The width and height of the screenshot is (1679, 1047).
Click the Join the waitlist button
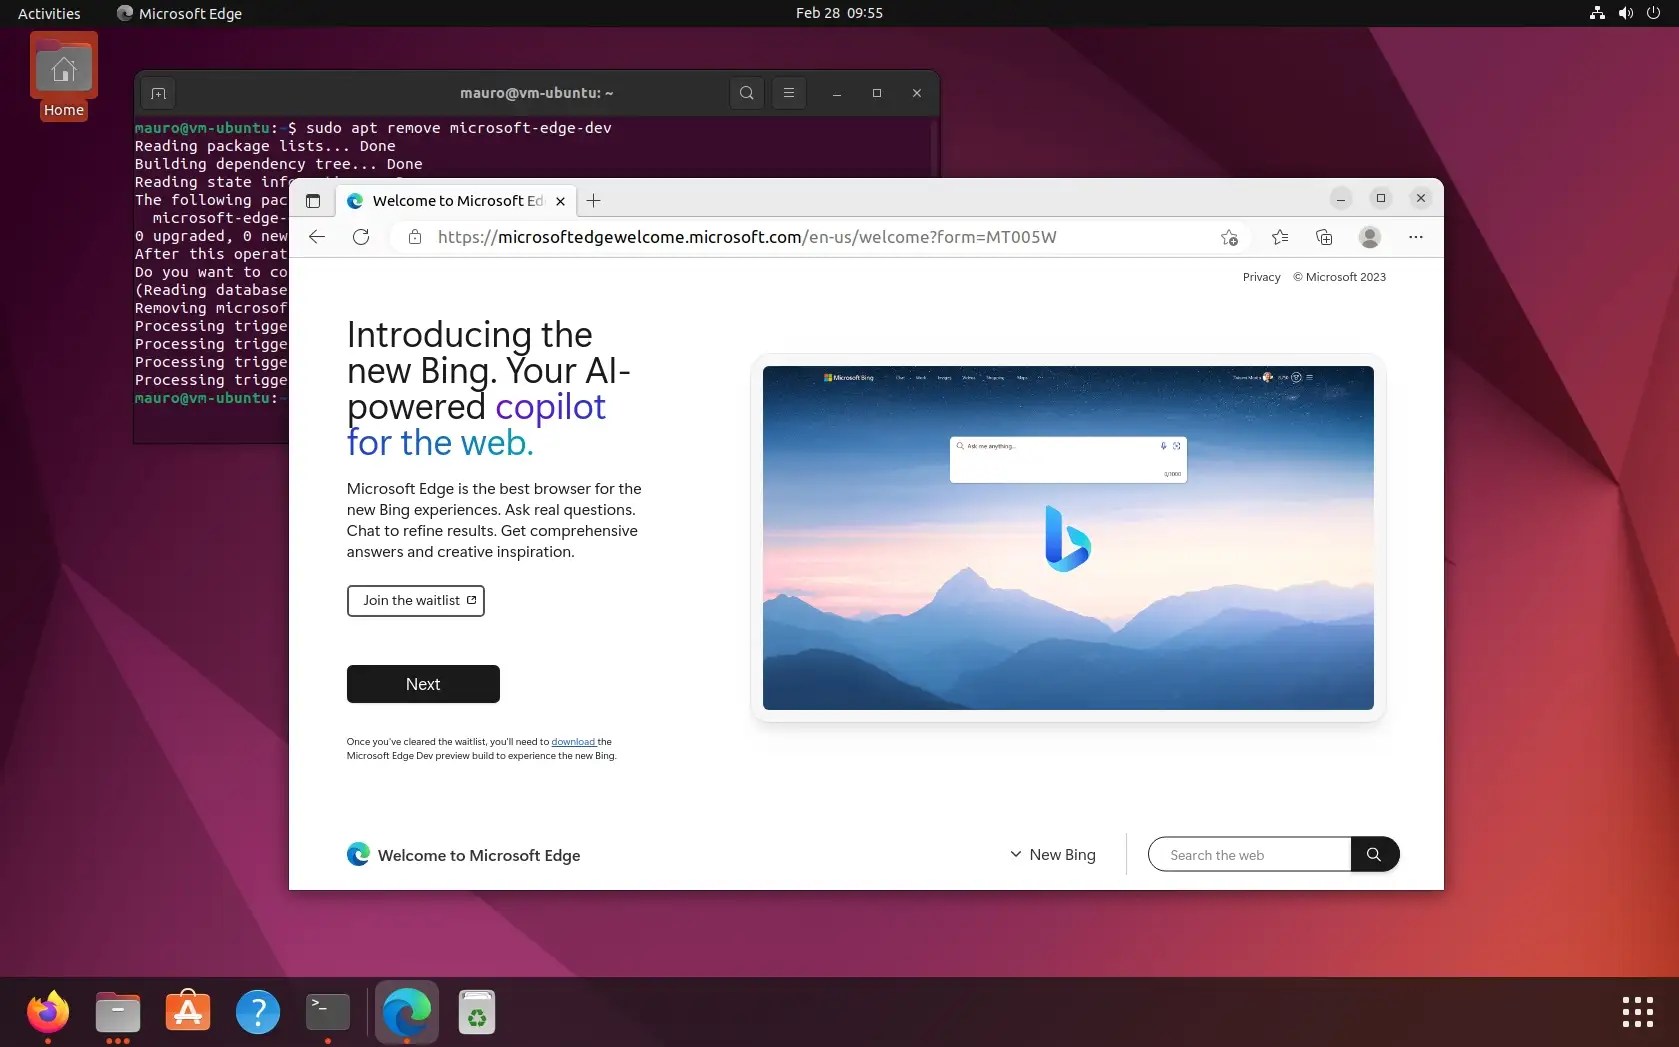click(415, 600)
